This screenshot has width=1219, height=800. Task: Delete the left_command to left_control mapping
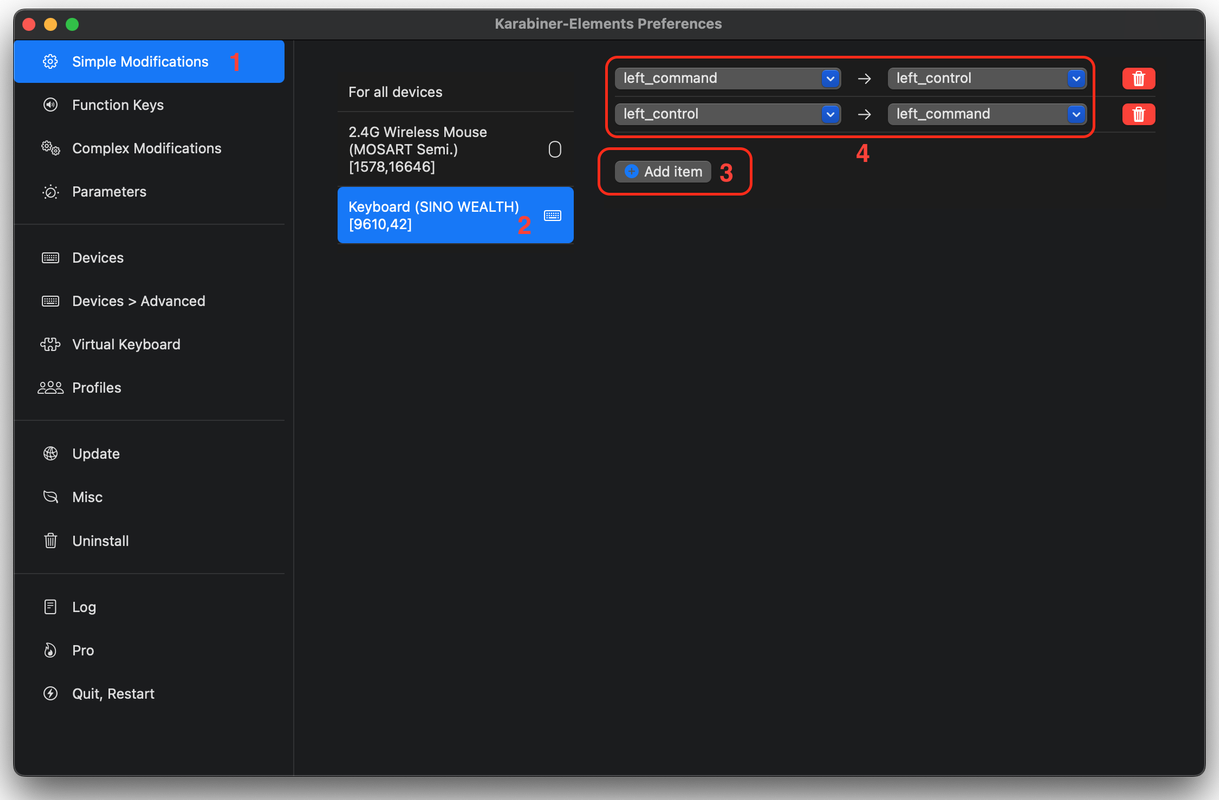1139,78
